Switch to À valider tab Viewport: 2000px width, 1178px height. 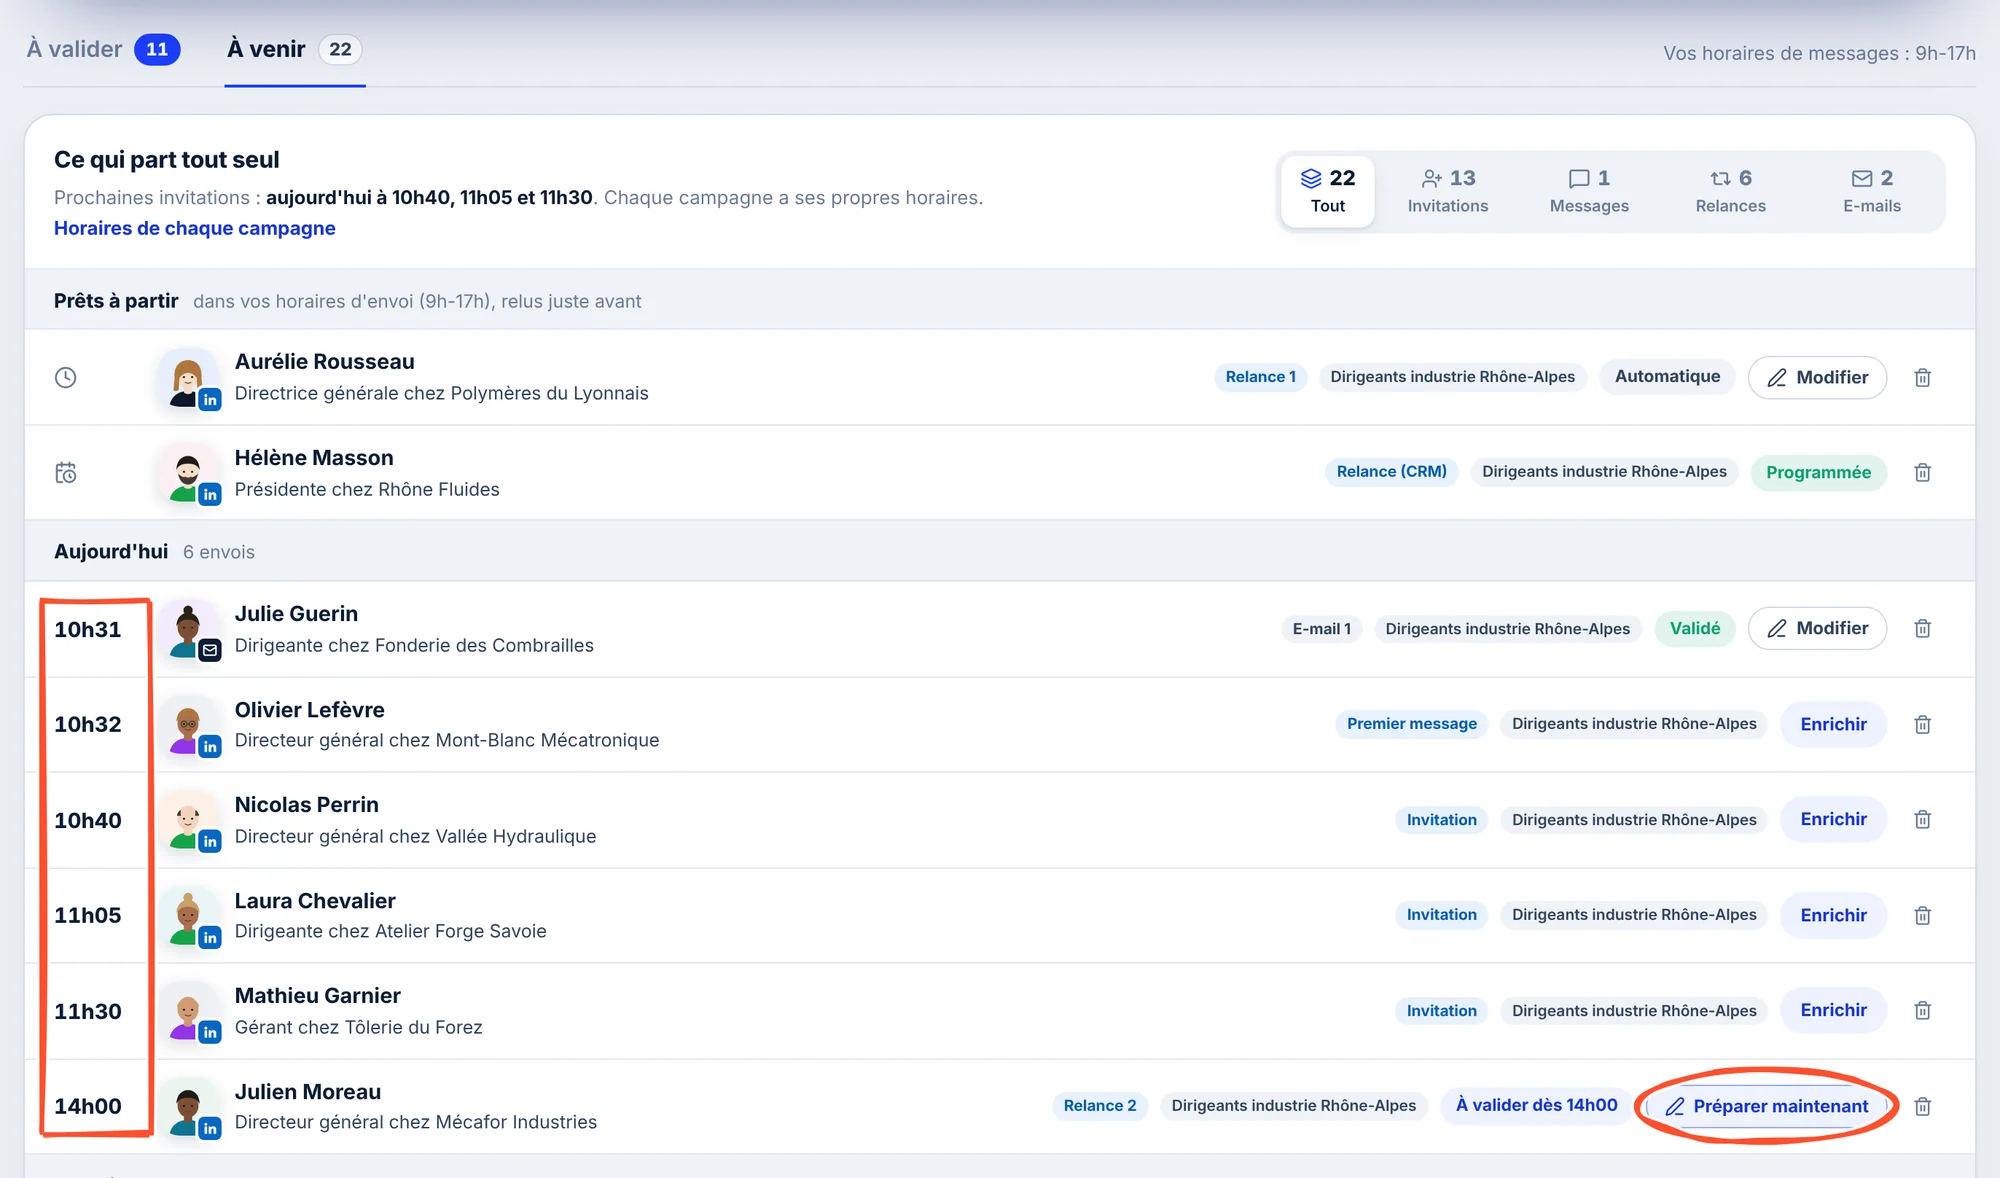(x=103, y=49)
